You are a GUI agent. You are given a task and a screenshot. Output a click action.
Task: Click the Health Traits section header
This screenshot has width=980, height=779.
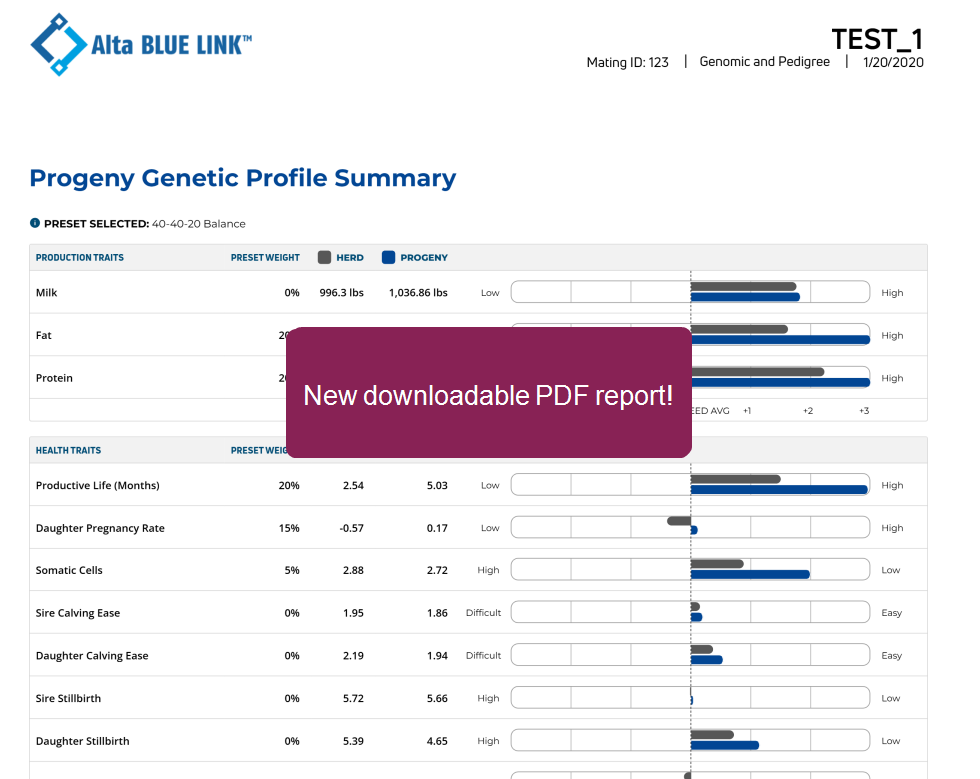68,450
